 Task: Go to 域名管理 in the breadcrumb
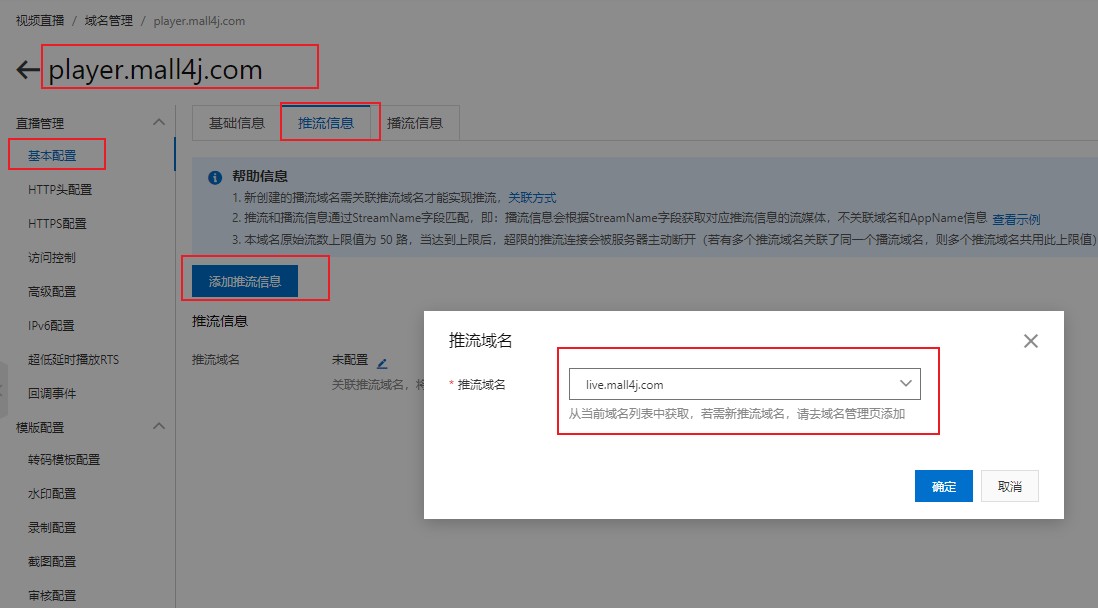coord(107,20)
